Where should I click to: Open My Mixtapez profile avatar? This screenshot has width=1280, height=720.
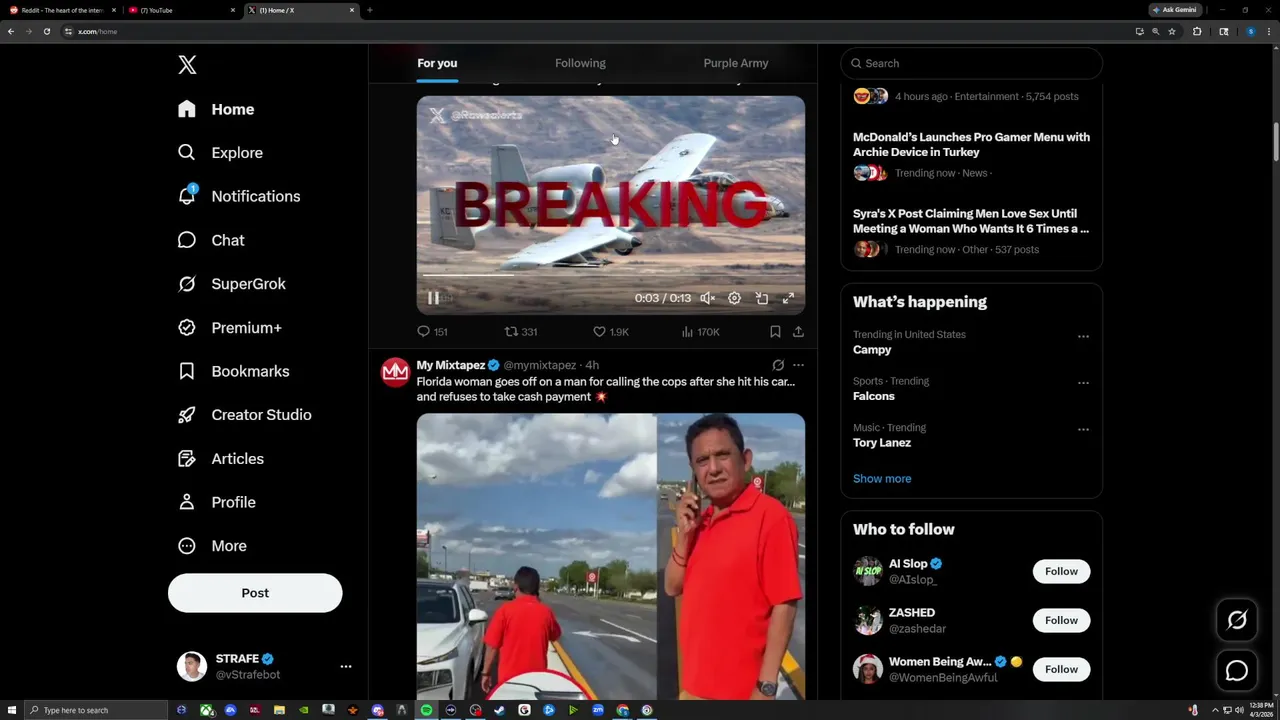point(396,373)
